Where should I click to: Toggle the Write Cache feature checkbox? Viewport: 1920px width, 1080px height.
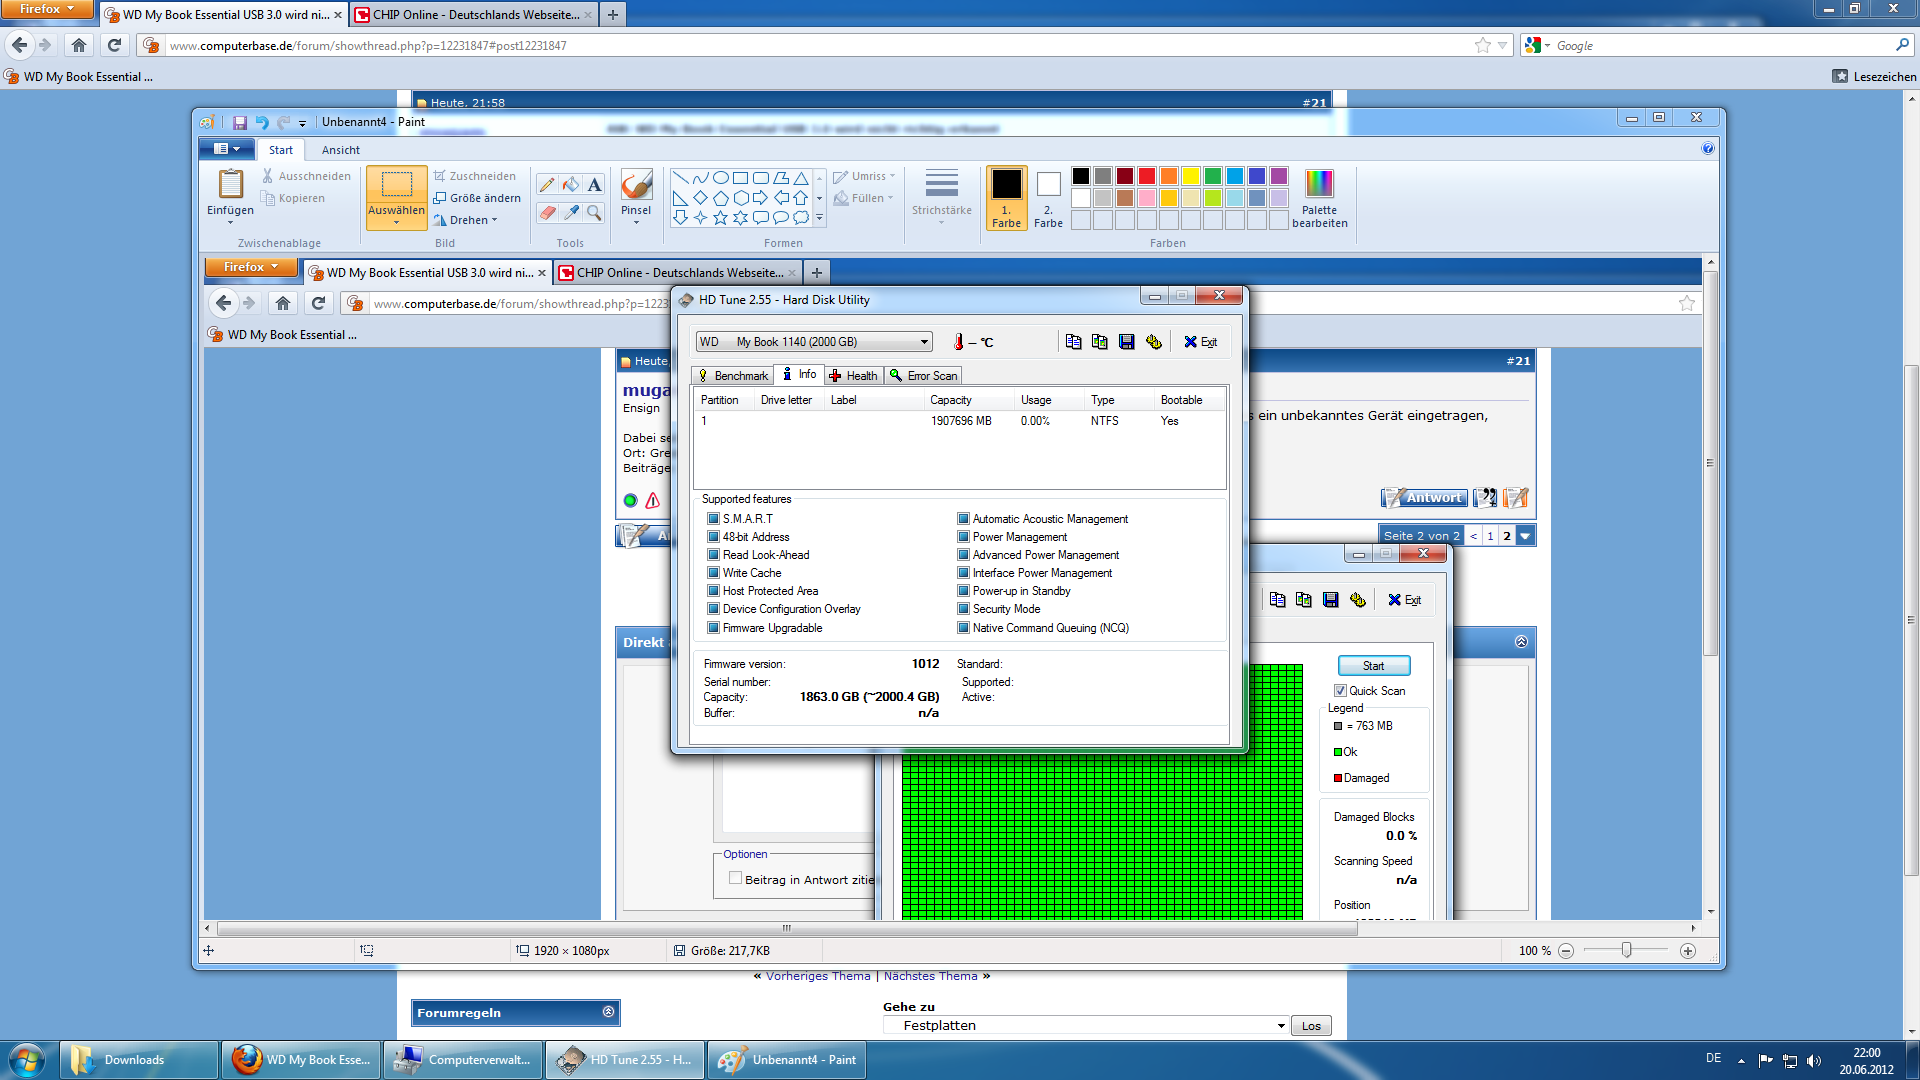(714, 573)
